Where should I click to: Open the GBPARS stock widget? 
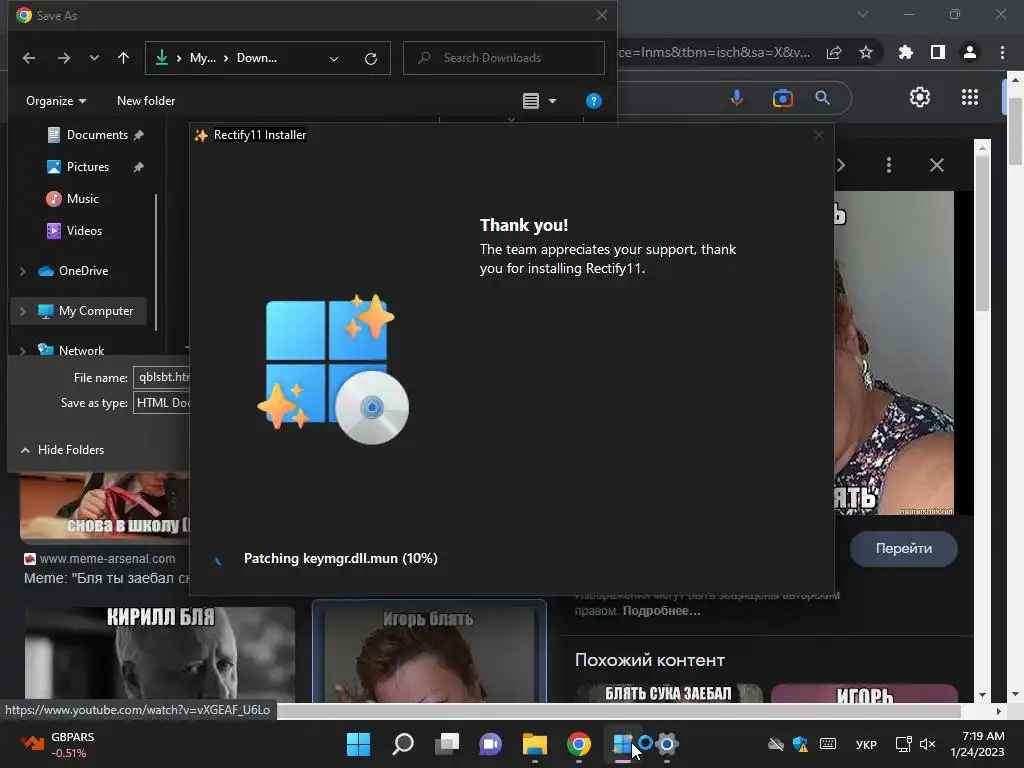59,744
